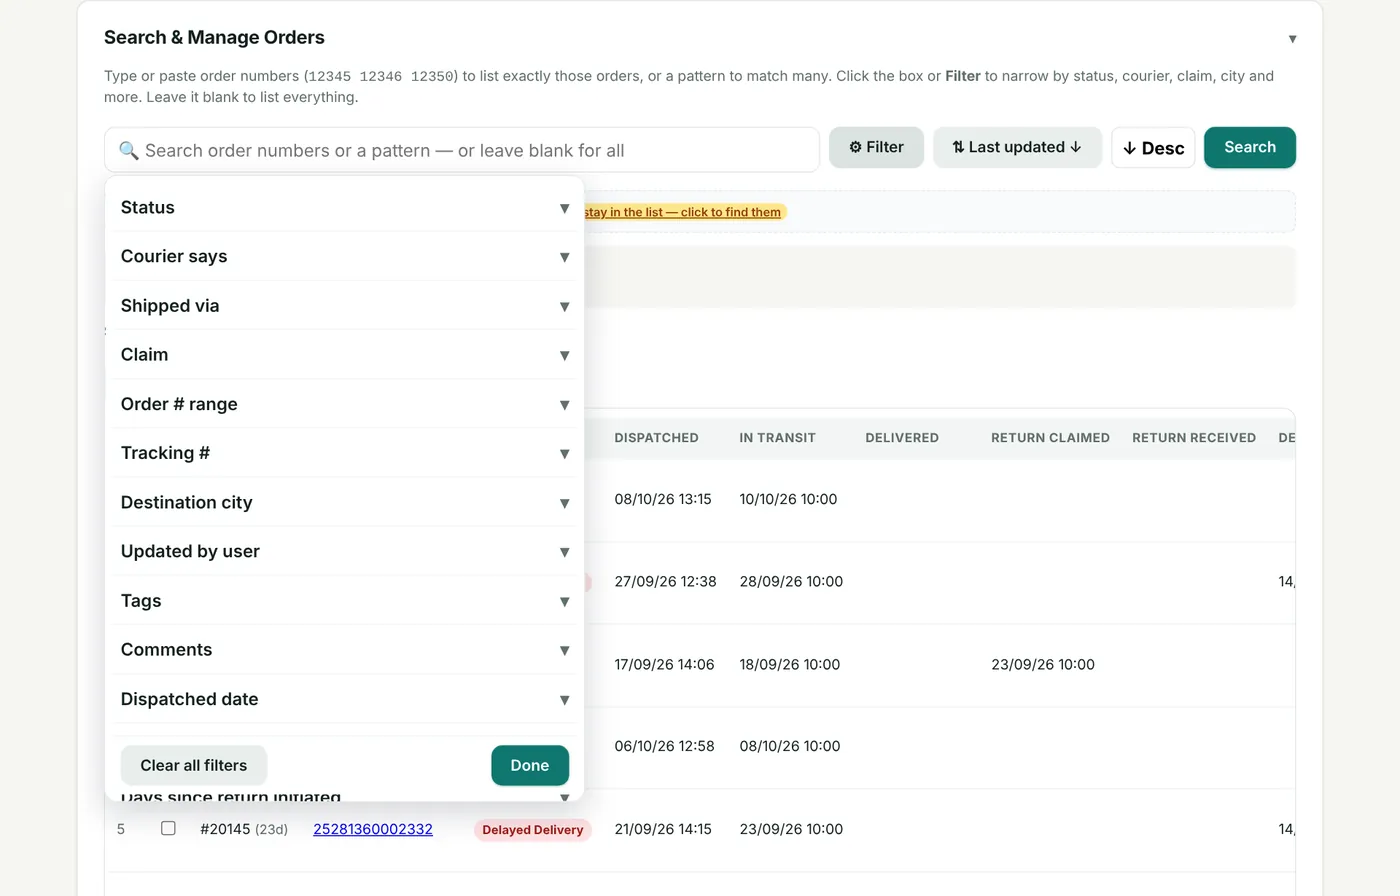The width and height of the screenshot is (1400, 896).
Task: Collapse the Search & Manage Orders panel arrow
Action: tap(1292, 39)
